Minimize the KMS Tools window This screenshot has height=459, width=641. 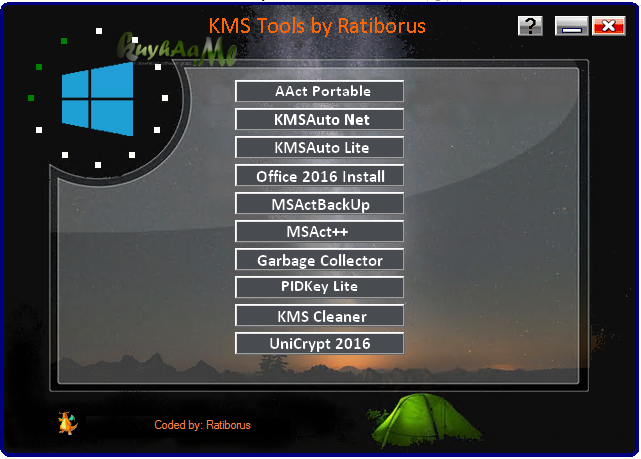point(572,26)
